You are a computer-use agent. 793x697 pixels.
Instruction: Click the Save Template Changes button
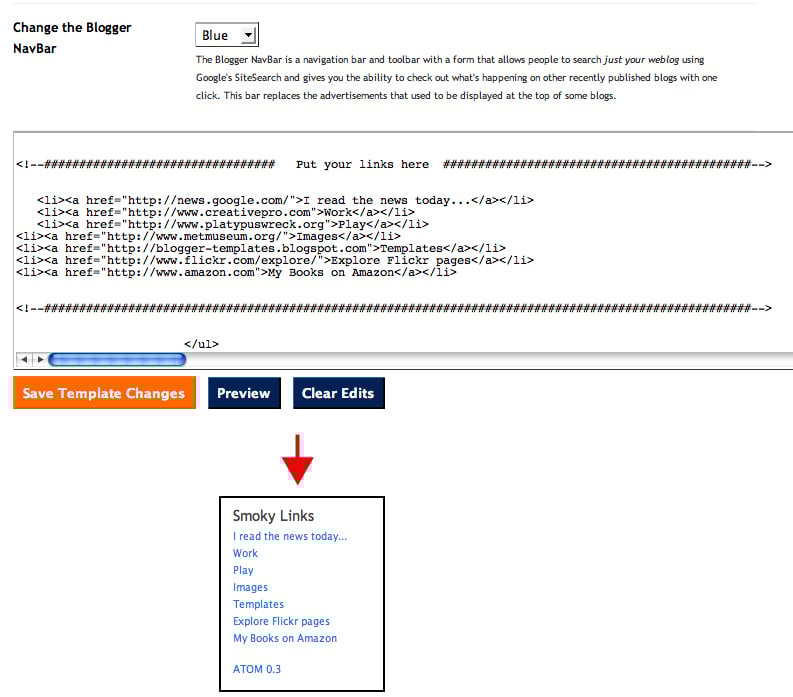coord(103,393)
